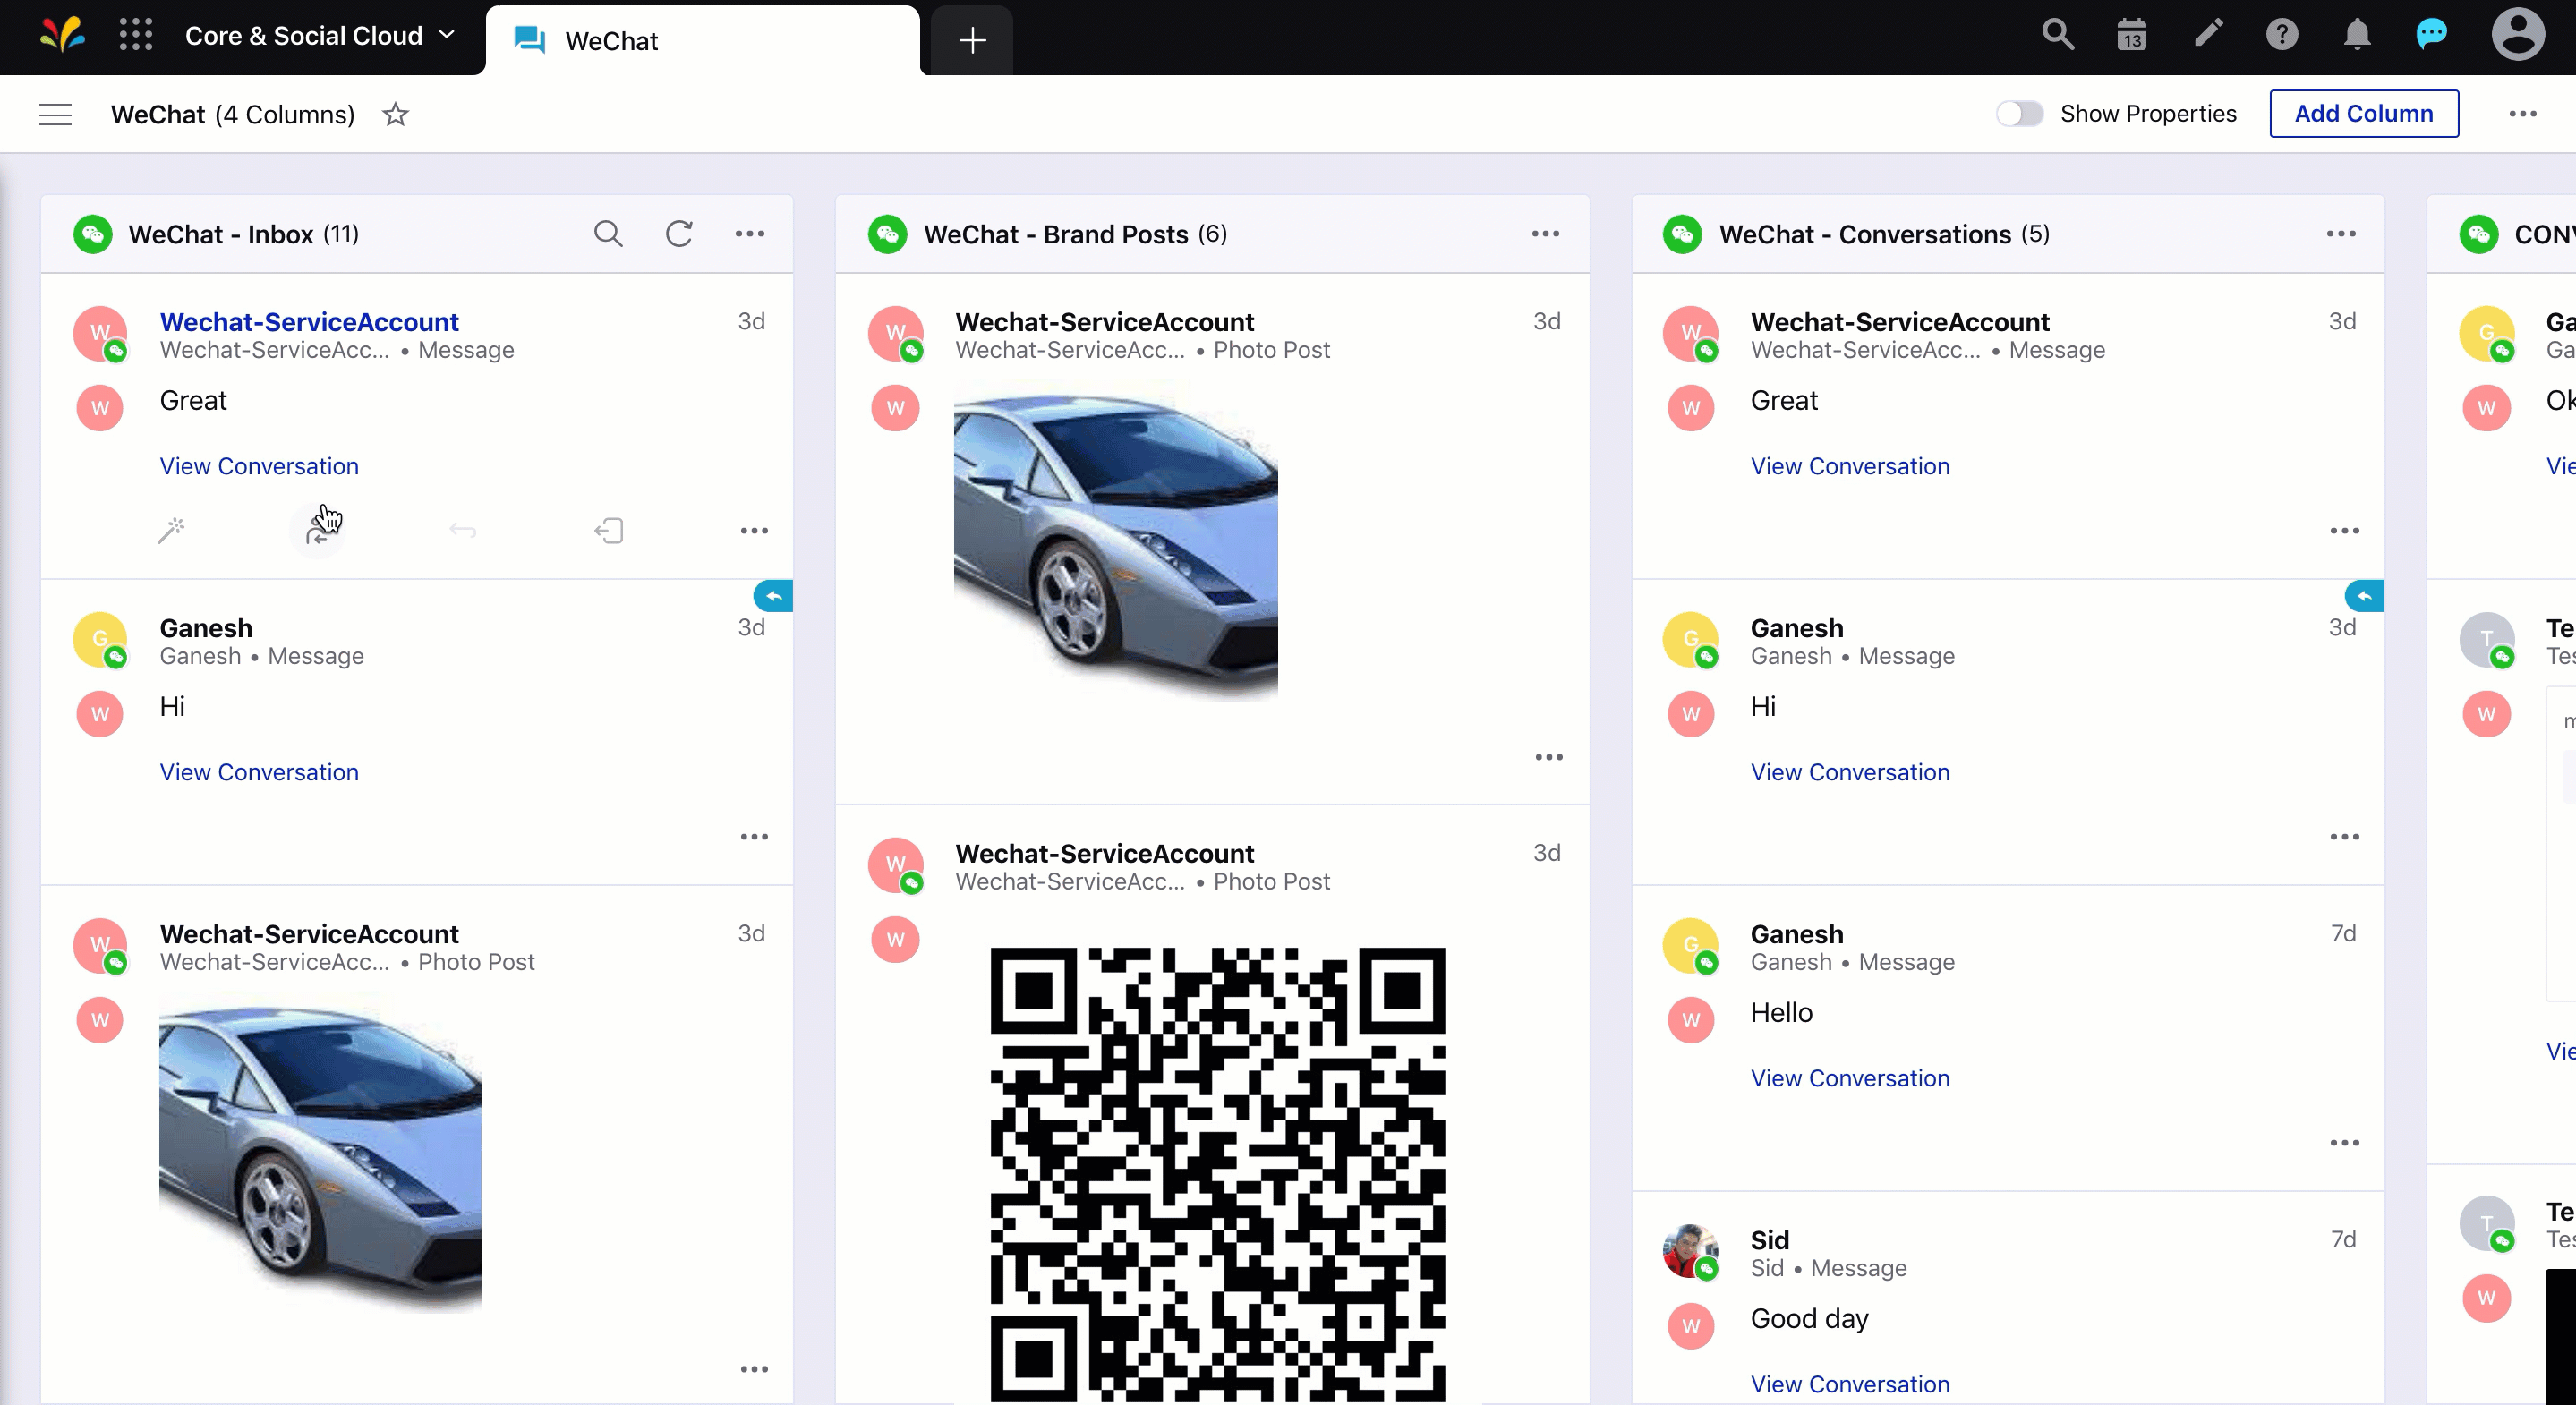Open more options on Conversations Great message

pyautogui.click(x=2344, y=530)
